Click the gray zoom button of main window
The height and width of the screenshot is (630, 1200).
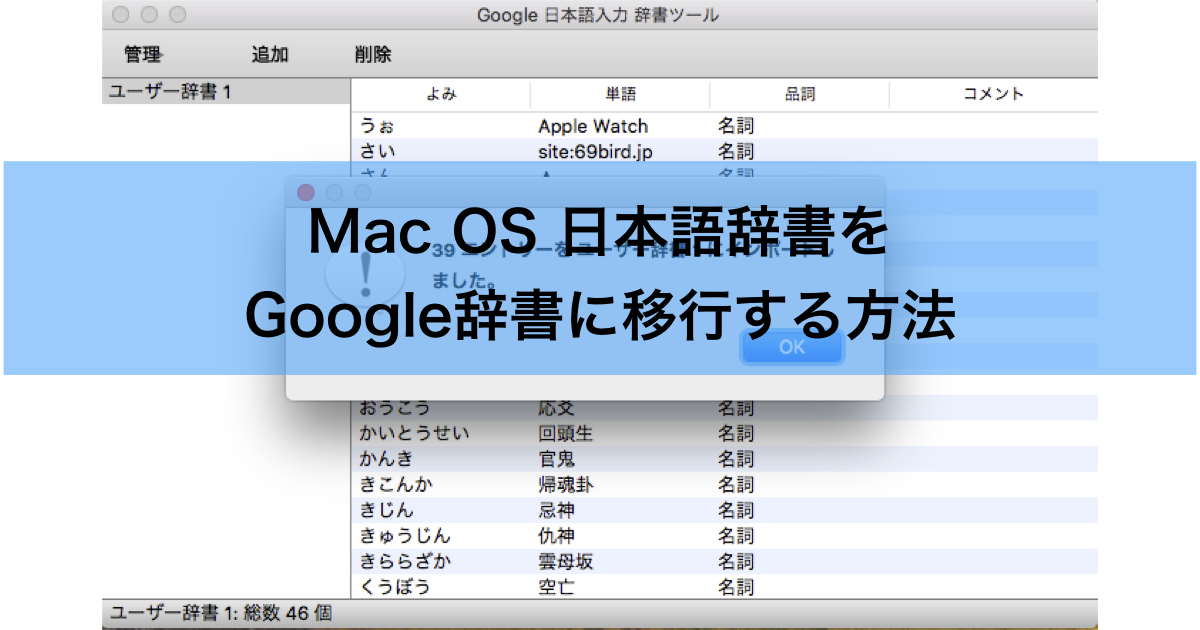(x=177, y=15)
